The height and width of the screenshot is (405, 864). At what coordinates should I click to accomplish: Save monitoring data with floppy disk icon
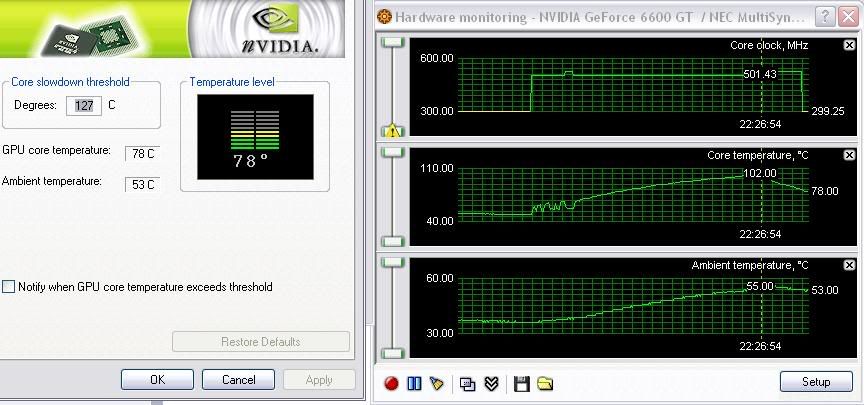click(x=521, y=384)
